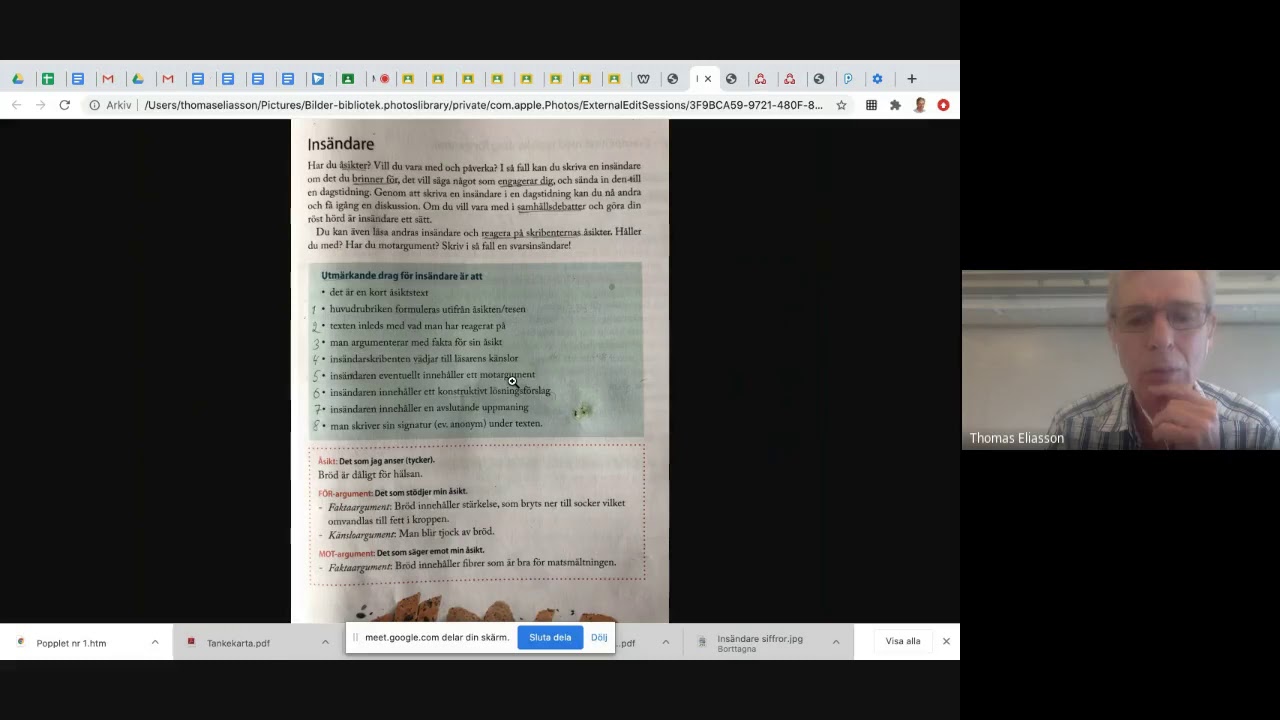Click the line 'man skriver sin signatur' under texten
1280x720 pixels.
click(436, 425)
